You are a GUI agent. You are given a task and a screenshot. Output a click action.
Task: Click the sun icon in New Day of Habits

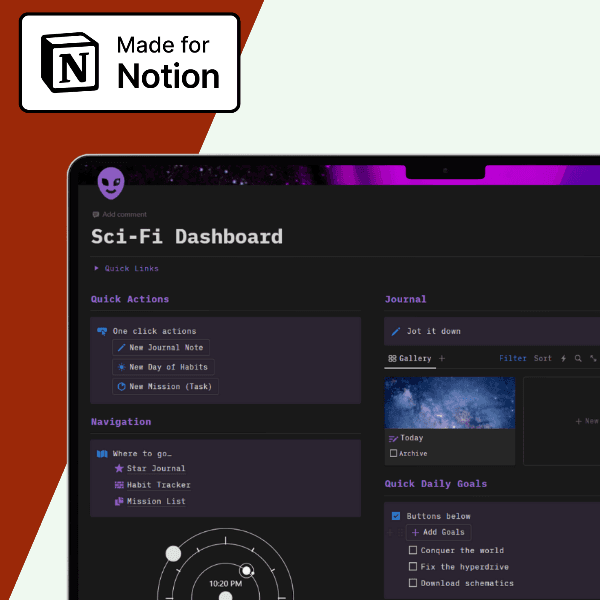121,367
